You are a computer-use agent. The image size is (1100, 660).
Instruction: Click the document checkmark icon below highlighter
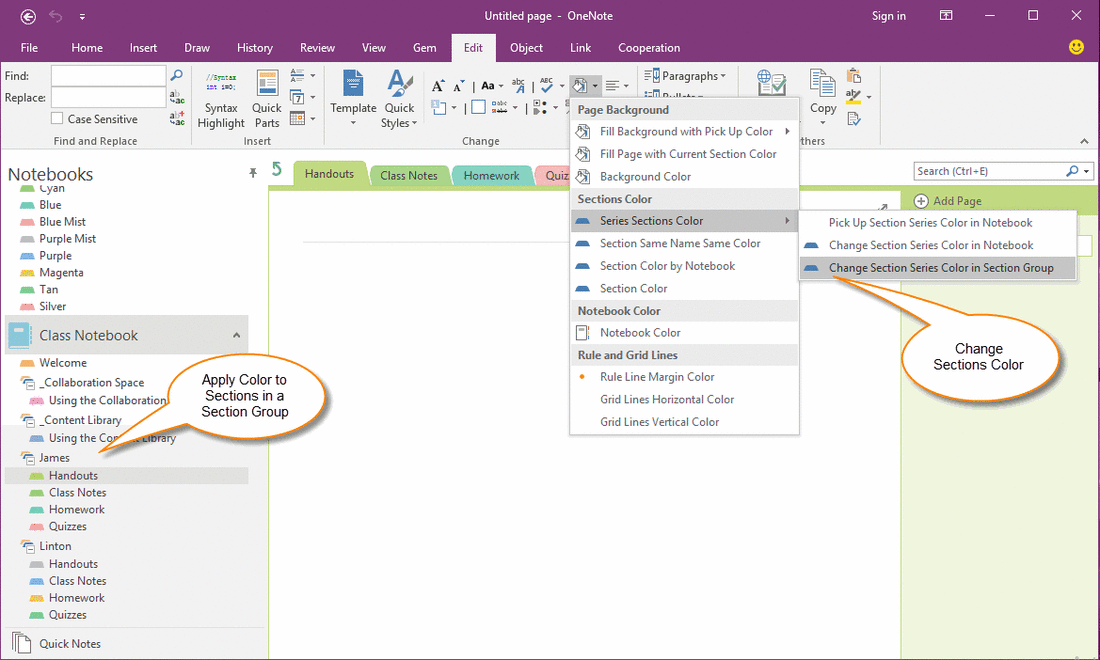tap(854, 119)
